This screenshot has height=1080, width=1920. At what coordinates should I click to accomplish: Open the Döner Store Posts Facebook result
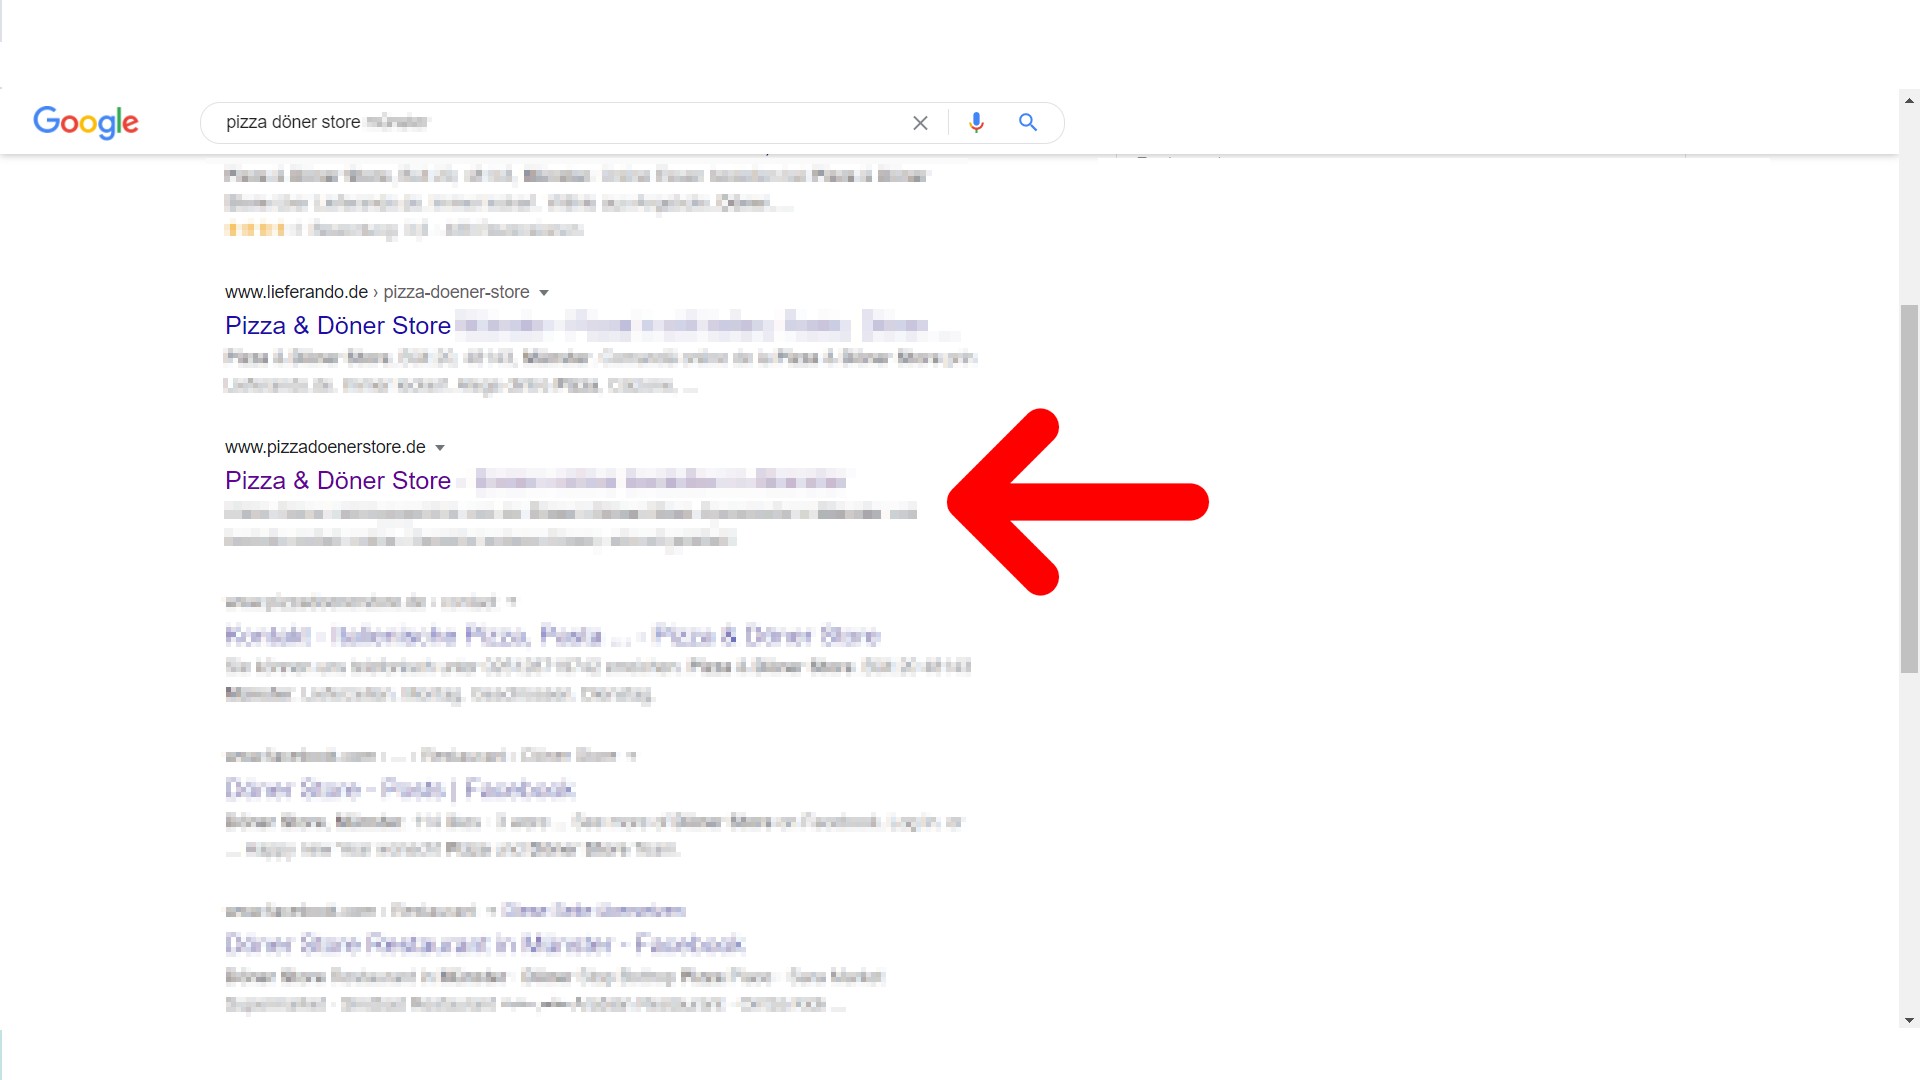[x=400, y=790]
